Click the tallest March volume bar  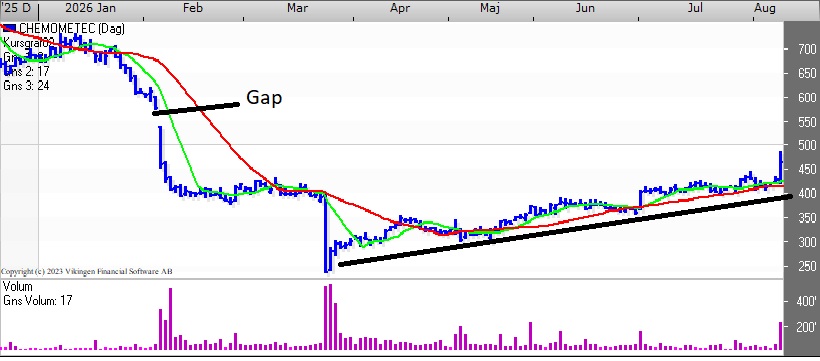(x=330, y=317)
